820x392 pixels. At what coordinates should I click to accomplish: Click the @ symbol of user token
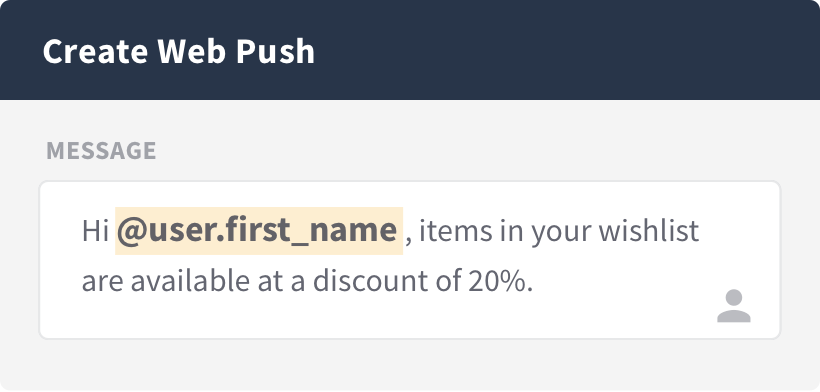(132, 232)
